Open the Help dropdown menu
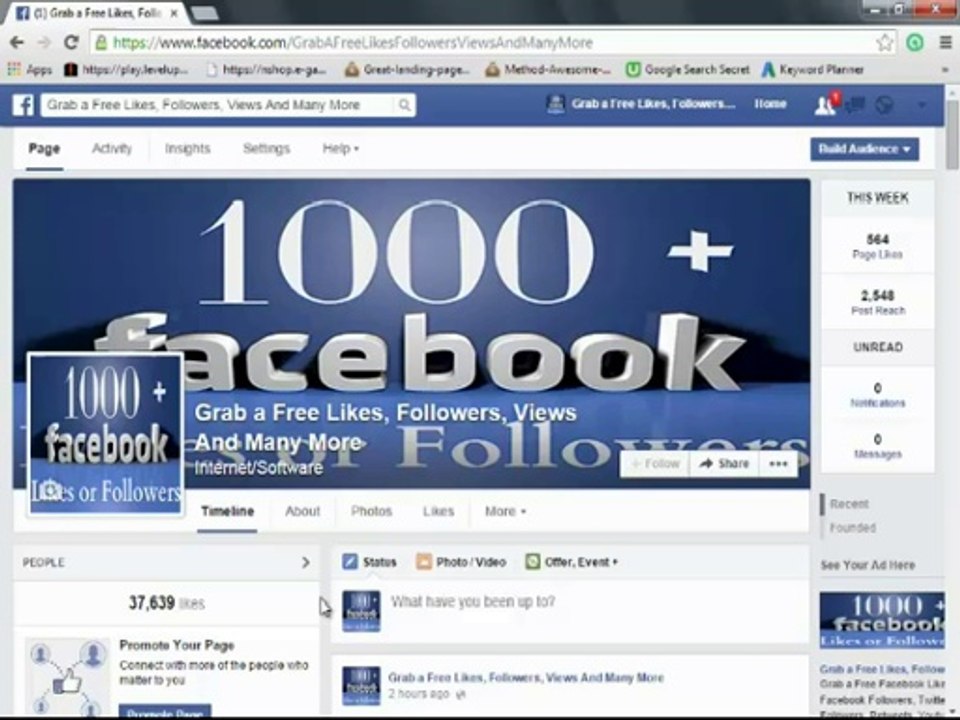The image size is (960, 720). 340,148
